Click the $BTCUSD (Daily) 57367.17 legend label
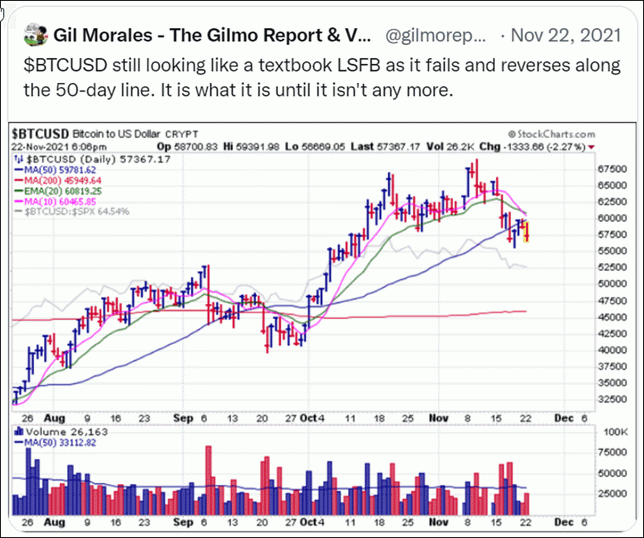The image size is (644, 538). (x=99, y=159)
